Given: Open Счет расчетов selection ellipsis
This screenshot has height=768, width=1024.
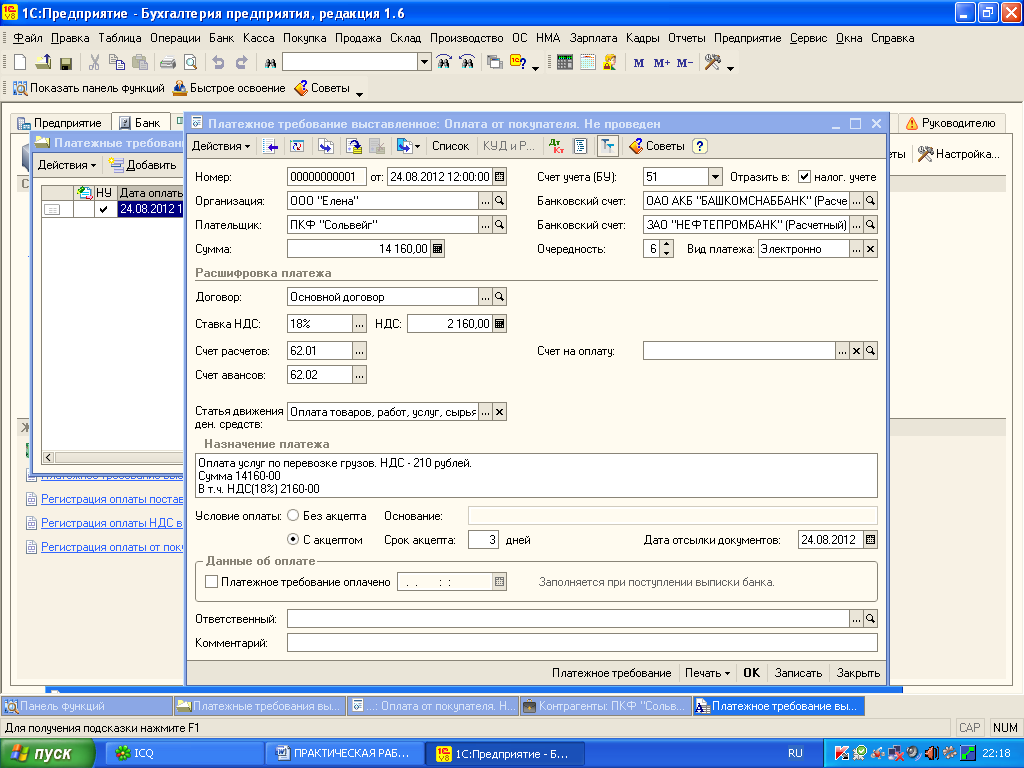Looking at the screenshot, I should click(x=359, y=351).
